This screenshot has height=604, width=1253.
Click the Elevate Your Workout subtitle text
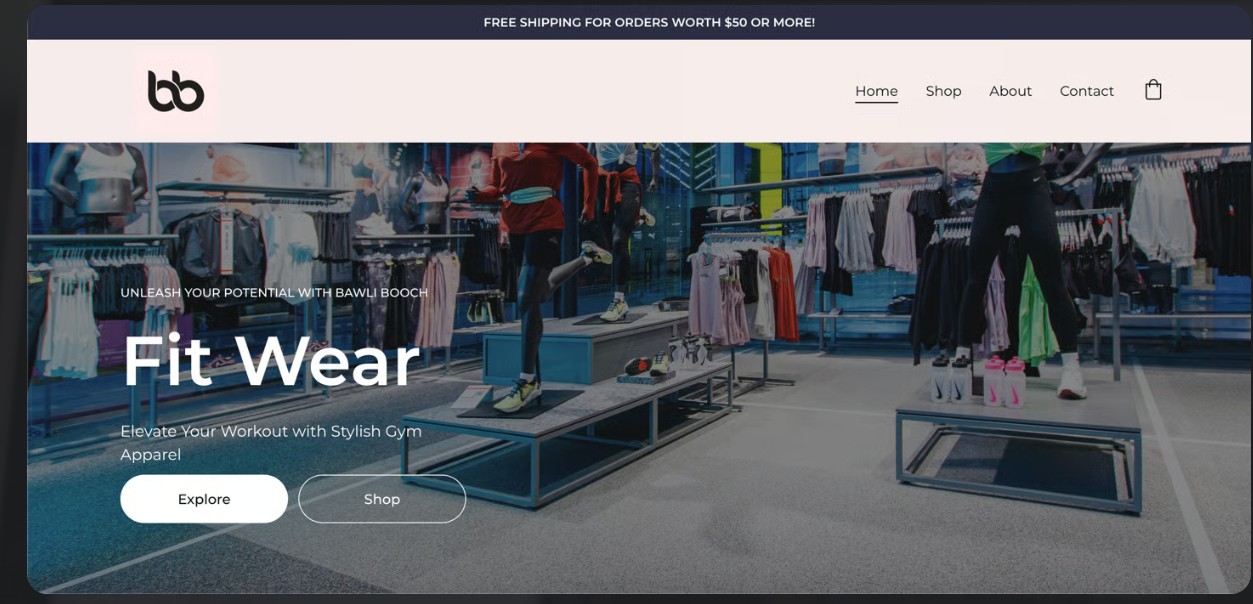[270, 441]
